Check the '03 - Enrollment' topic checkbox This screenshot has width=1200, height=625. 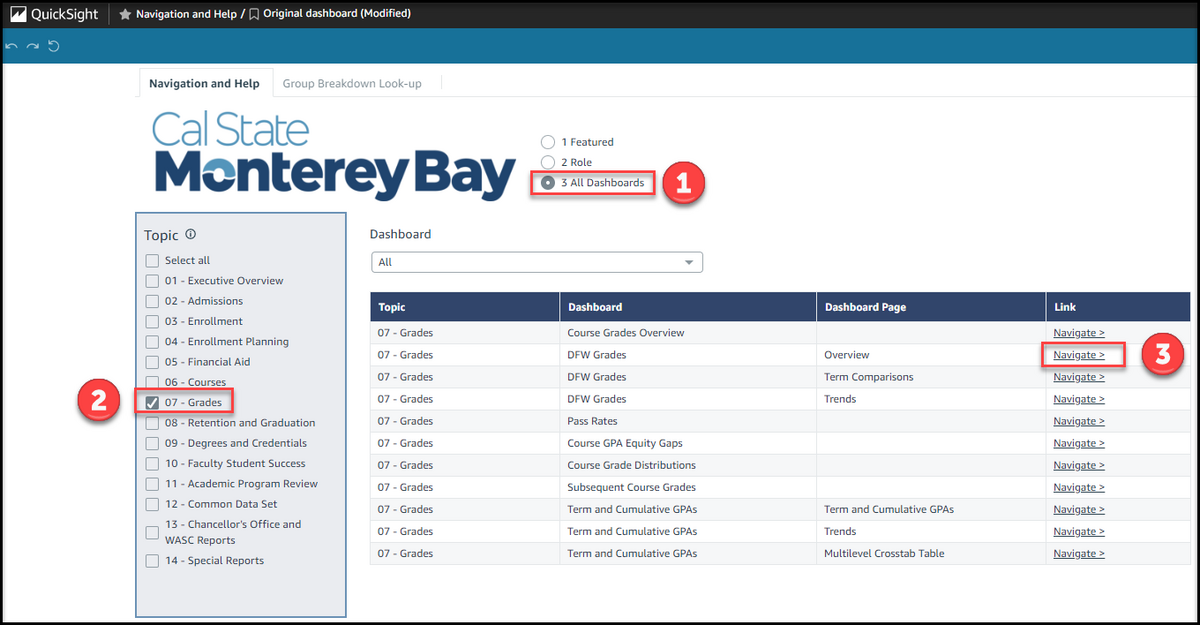click(x=152, y=321)
